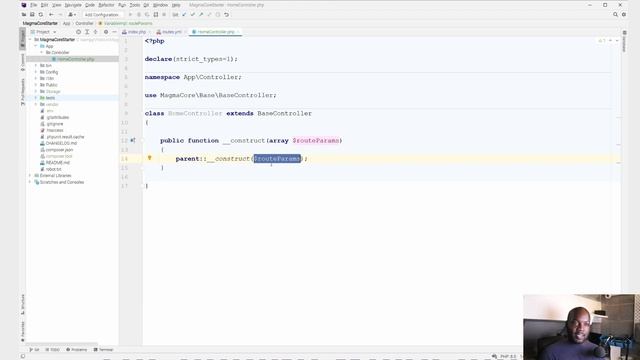Click the App breadcrumb
The height and width of the screenshot is (360, 640).
click(66, 24)
